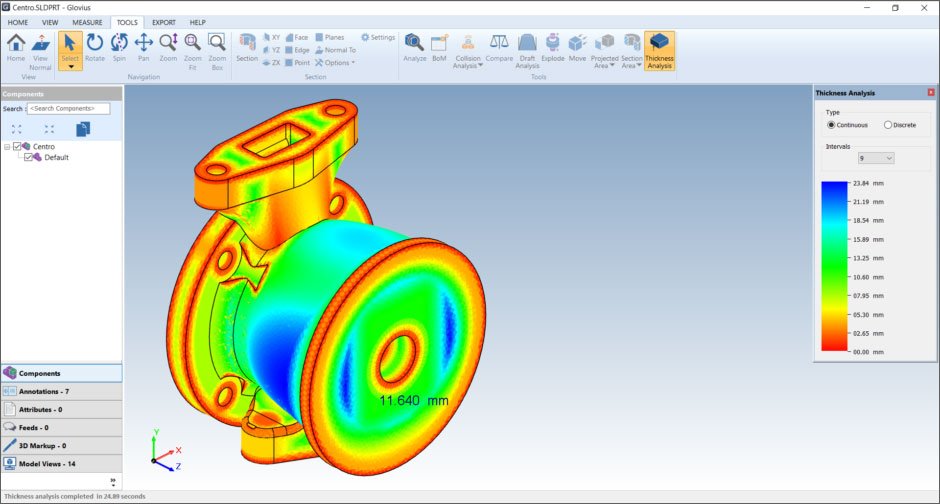Viewport: 940px width, 504px height.
Task: Open the VIEW ribbon tab
Action: pos(50,22)
